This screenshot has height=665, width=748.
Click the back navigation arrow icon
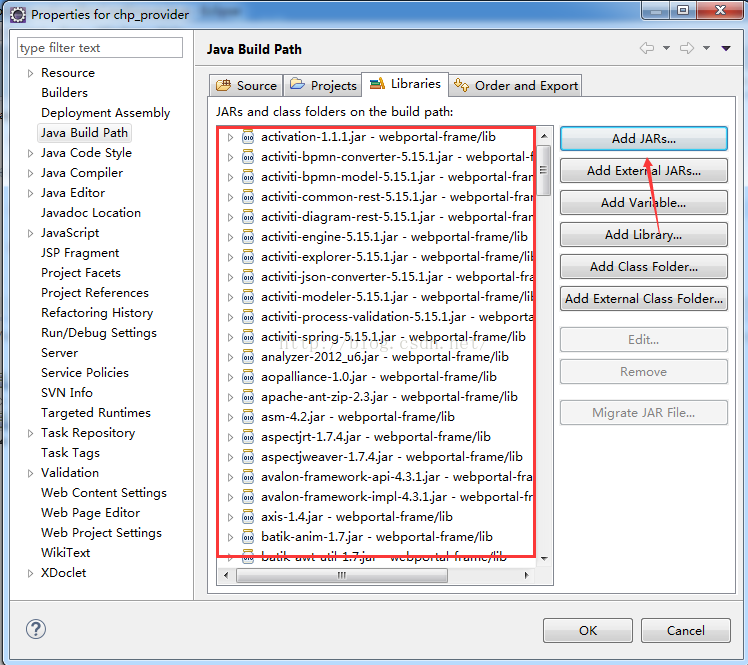click(646, 48)
